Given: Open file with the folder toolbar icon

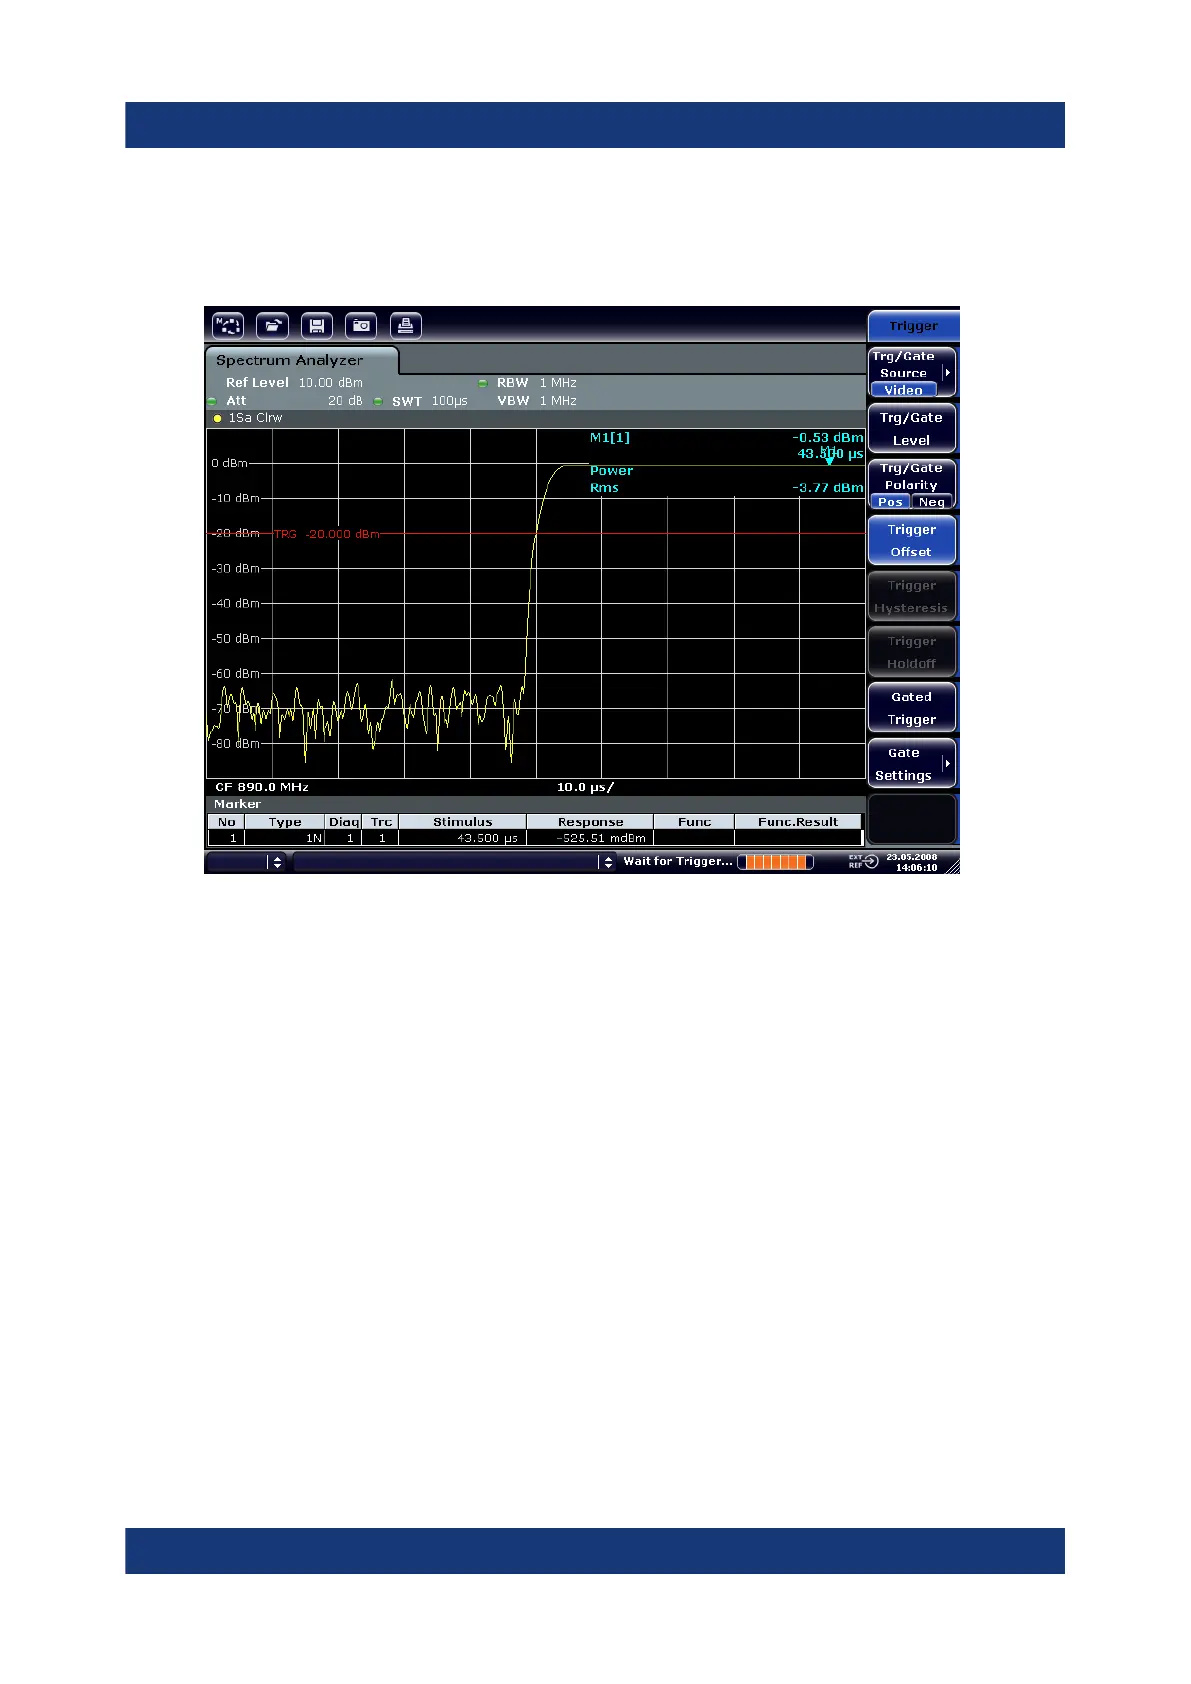Looking at the screenshot, I should 272,326.
